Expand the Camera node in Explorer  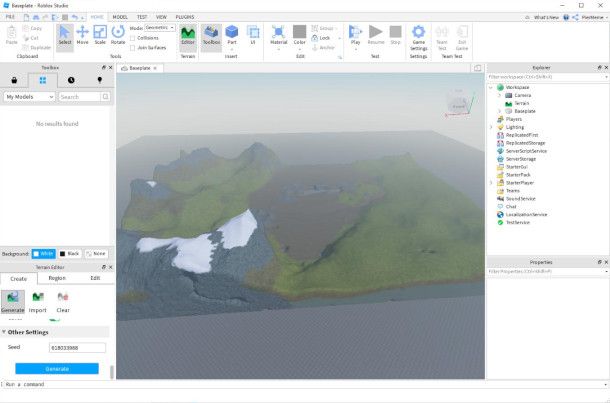[499, 95]
